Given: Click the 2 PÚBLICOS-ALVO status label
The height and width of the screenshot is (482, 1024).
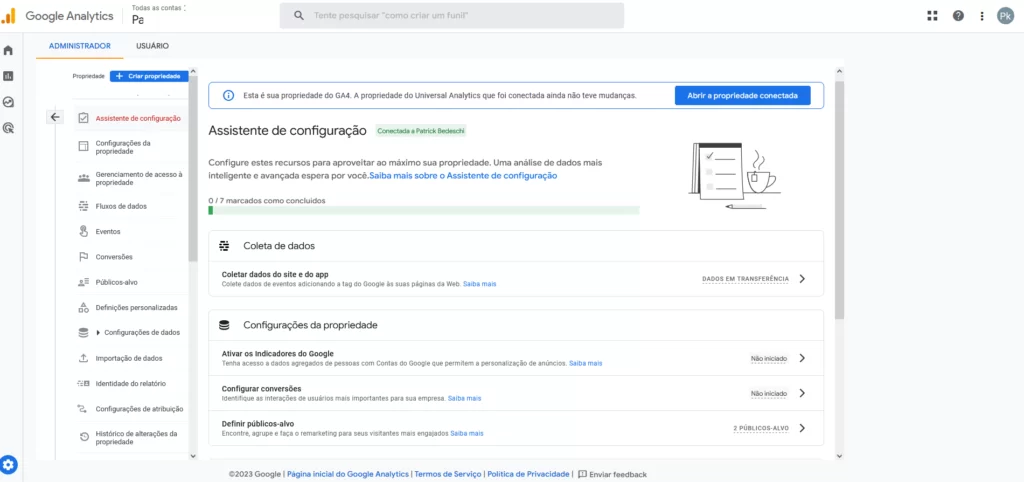Looking at the screenshot, I should (761, 428).
